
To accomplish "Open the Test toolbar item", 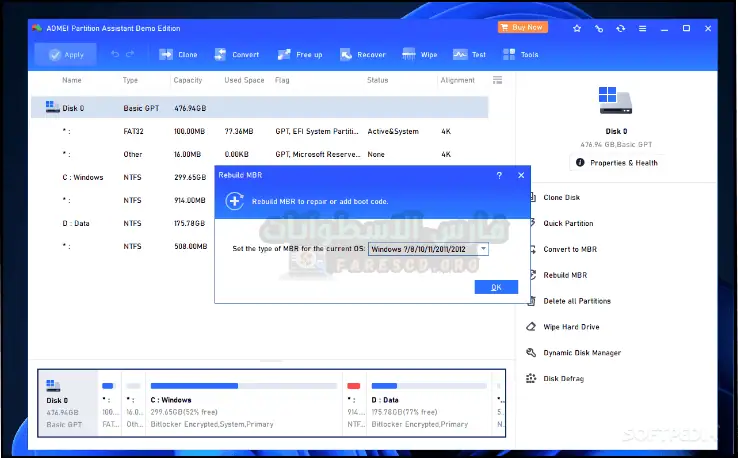I will (x=470, y=55).
